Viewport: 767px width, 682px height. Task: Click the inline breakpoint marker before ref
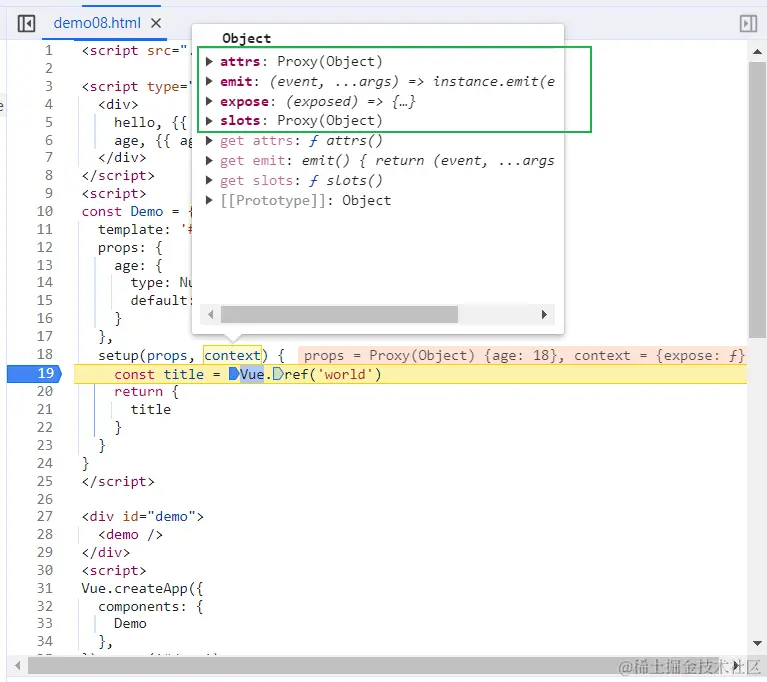tap(278, 374)
